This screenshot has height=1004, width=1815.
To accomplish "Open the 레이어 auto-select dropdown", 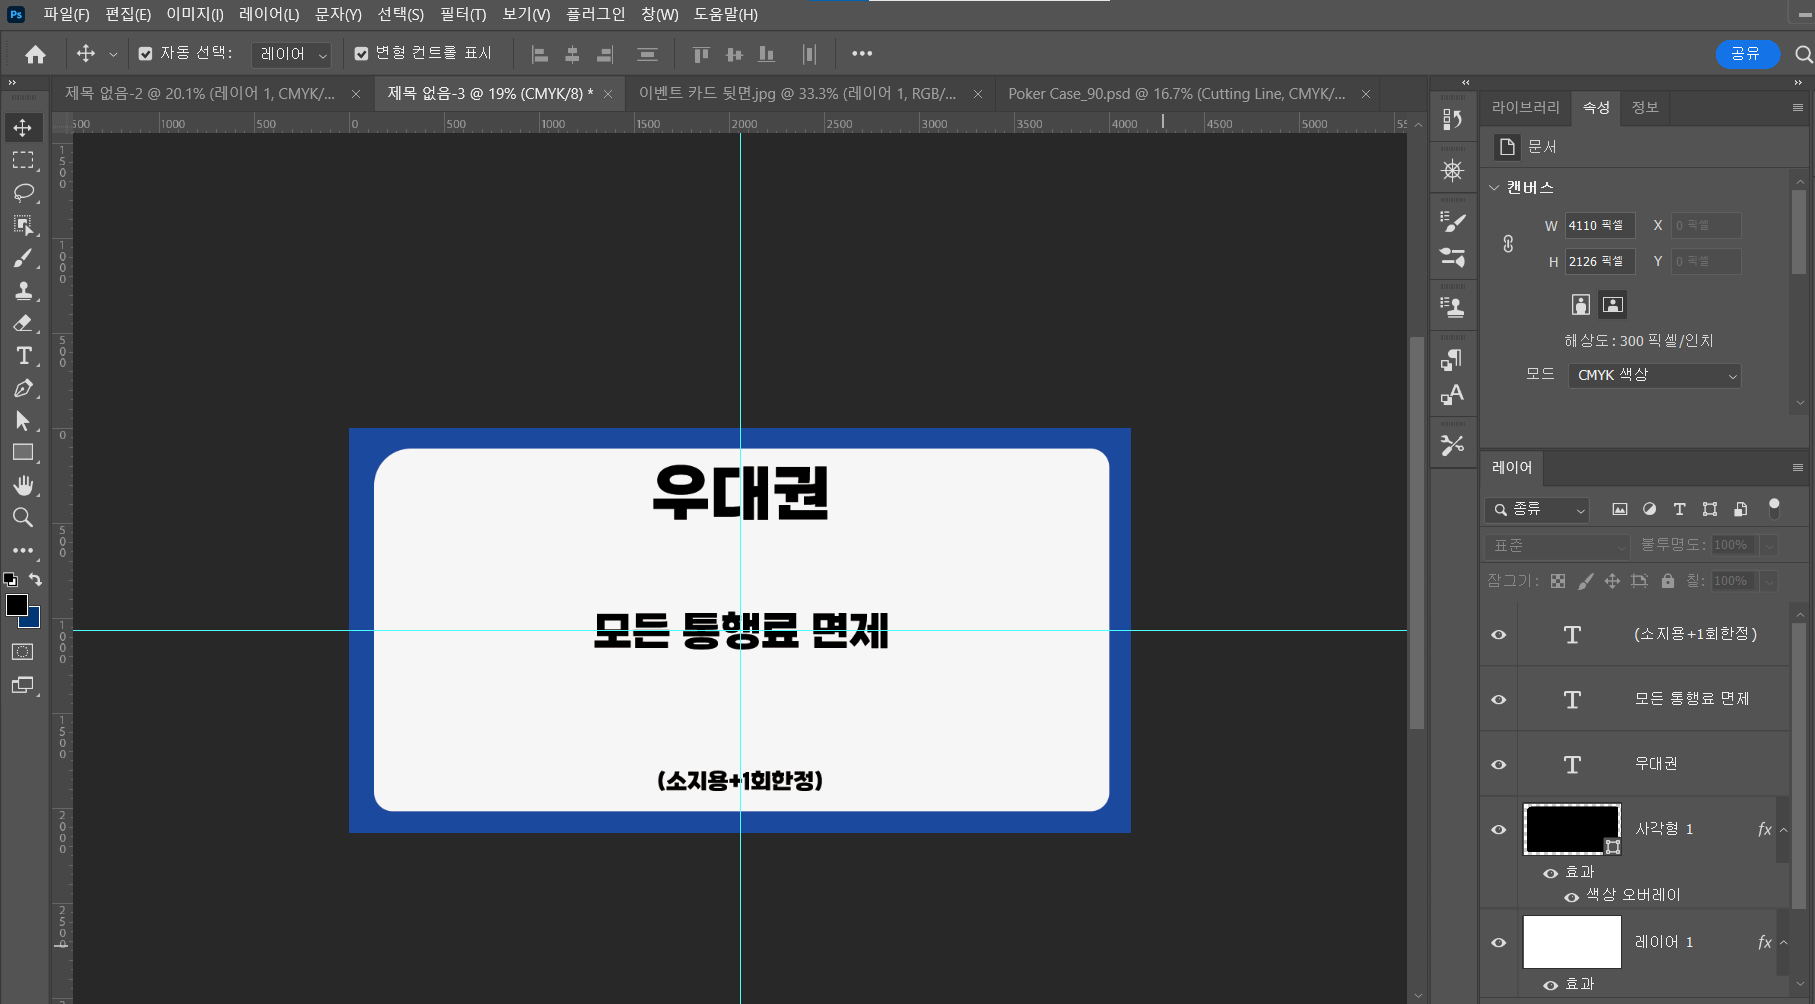I will point(291,54).
